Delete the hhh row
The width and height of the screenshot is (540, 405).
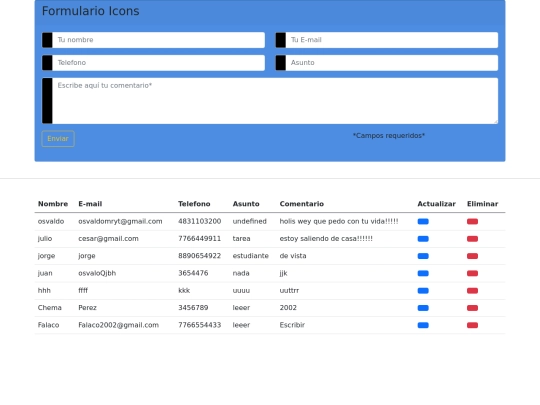472,291
